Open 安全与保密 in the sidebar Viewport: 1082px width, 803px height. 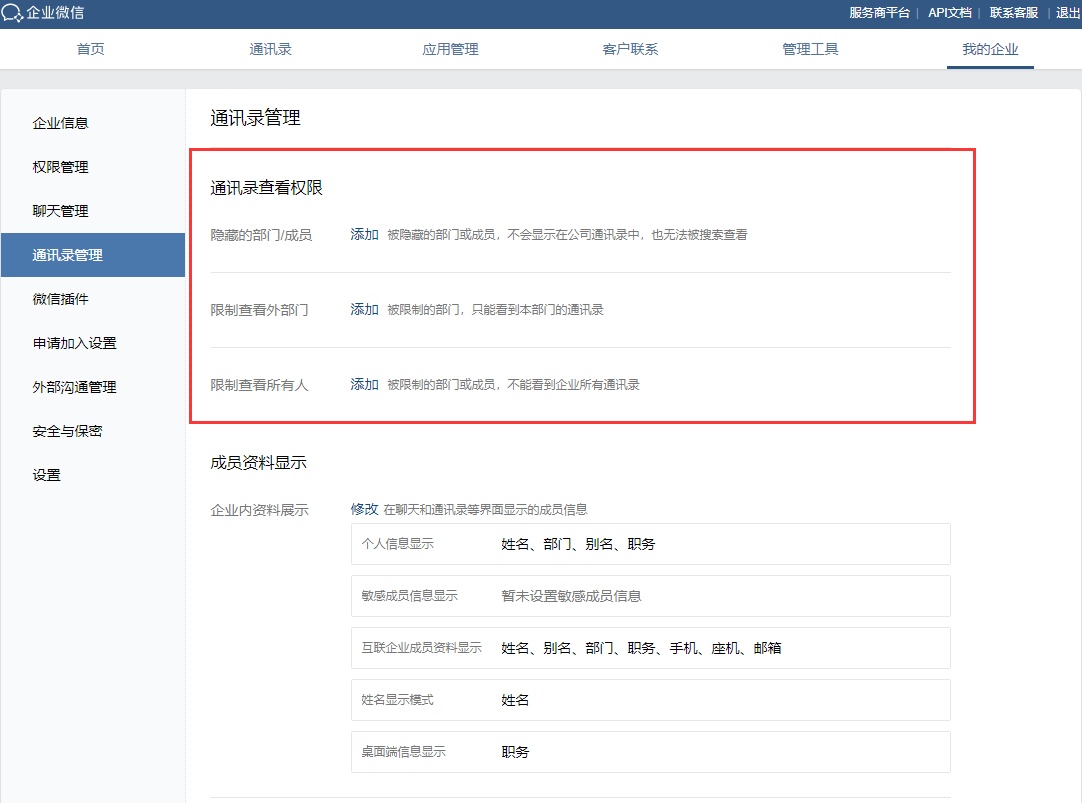(x=68, y=431)
